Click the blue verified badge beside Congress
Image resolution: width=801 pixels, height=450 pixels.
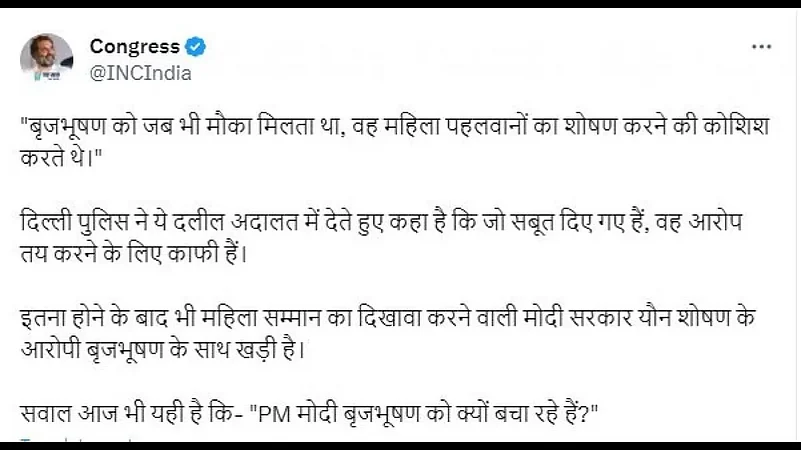pos(197,47)
